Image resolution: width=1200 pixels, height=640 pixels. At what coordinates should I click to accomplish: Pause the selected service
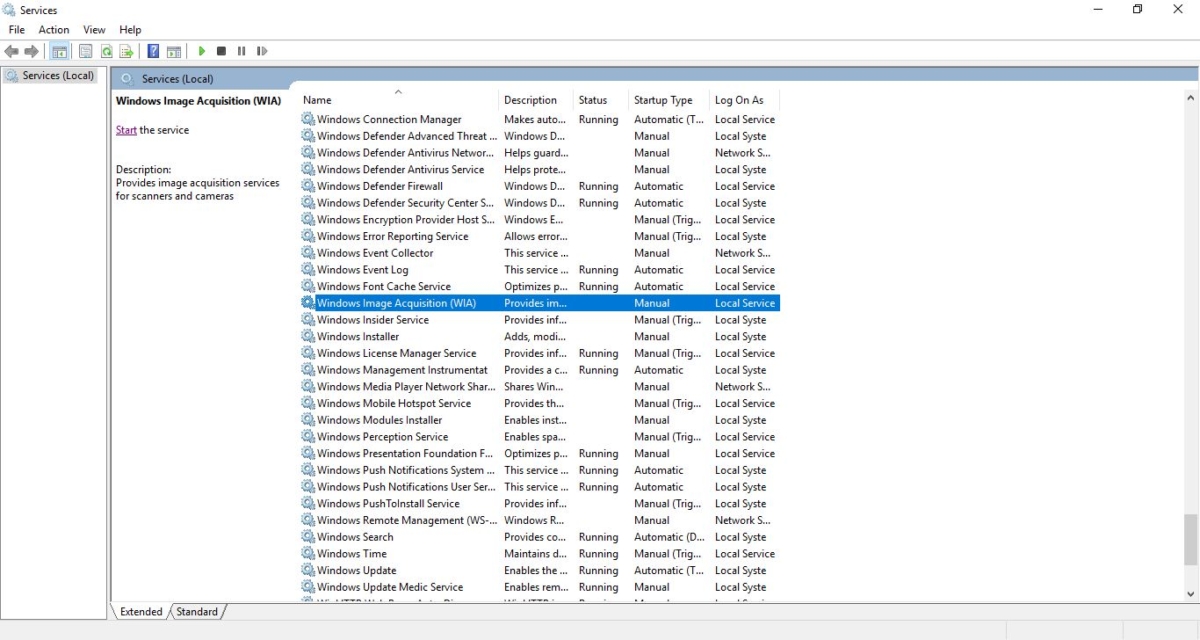click(241, 51)
